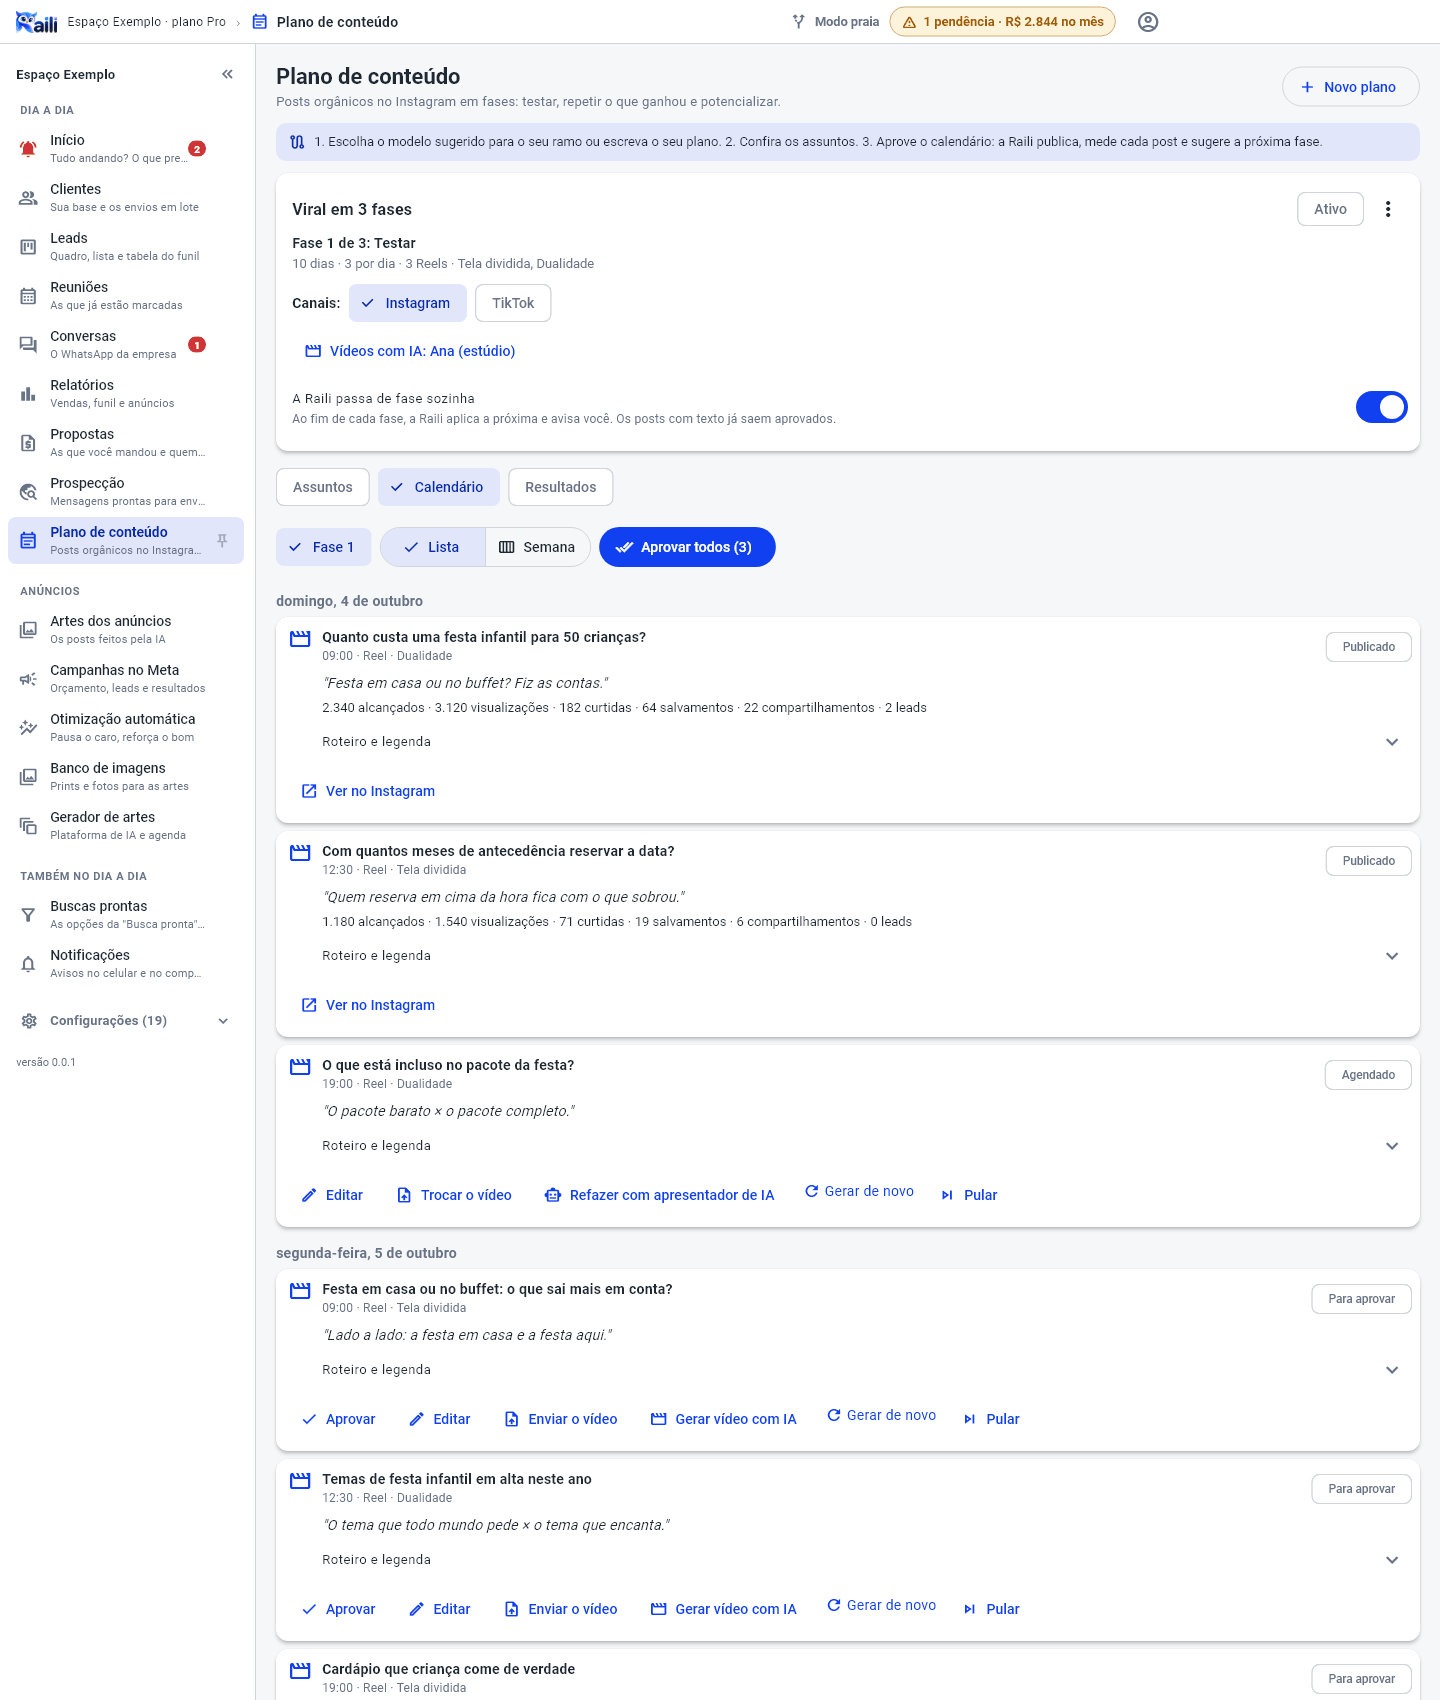
Task: Switch to the Assuntos tab
Action: [x=323, y=487]
